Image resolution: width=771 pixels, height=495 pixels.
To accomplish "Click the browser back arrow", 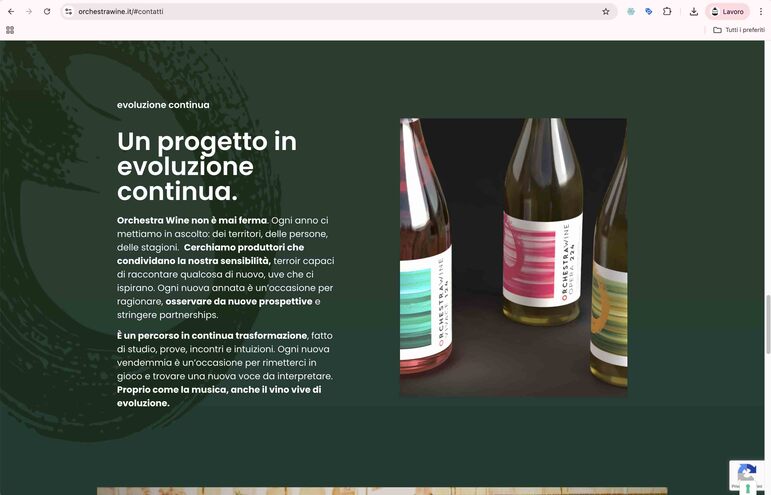I will (11, 11).
